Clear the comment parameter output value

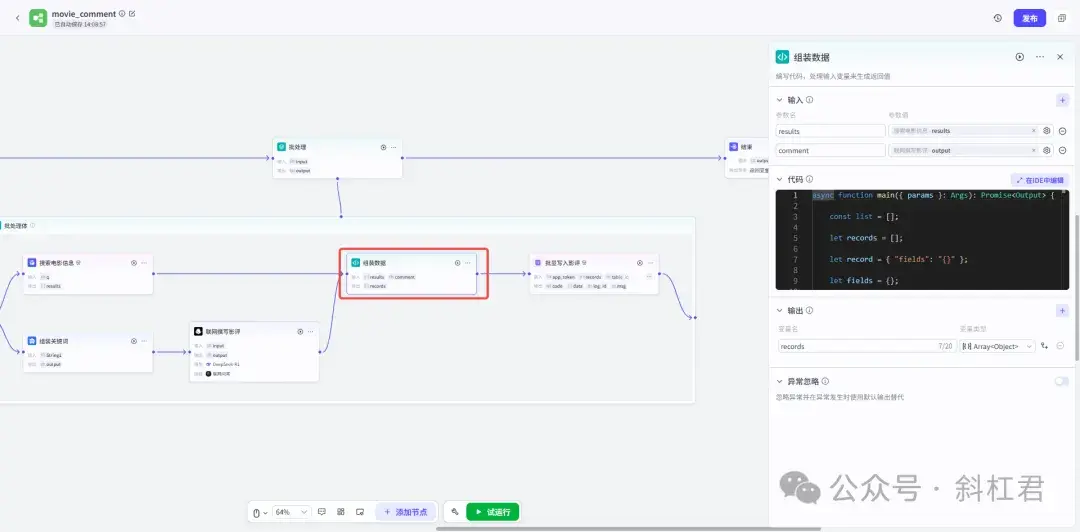[x=1033, y=150]
